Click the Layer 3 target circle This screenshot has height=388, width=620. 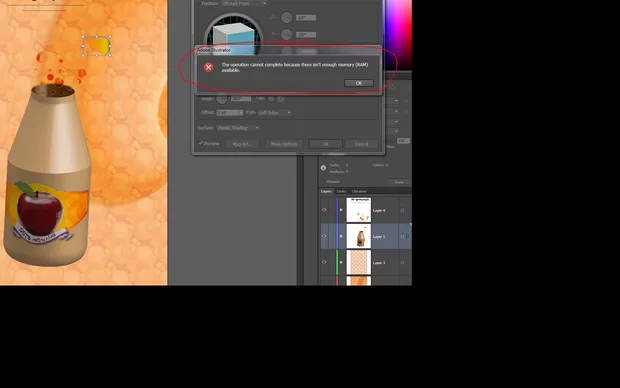[402, 262]
